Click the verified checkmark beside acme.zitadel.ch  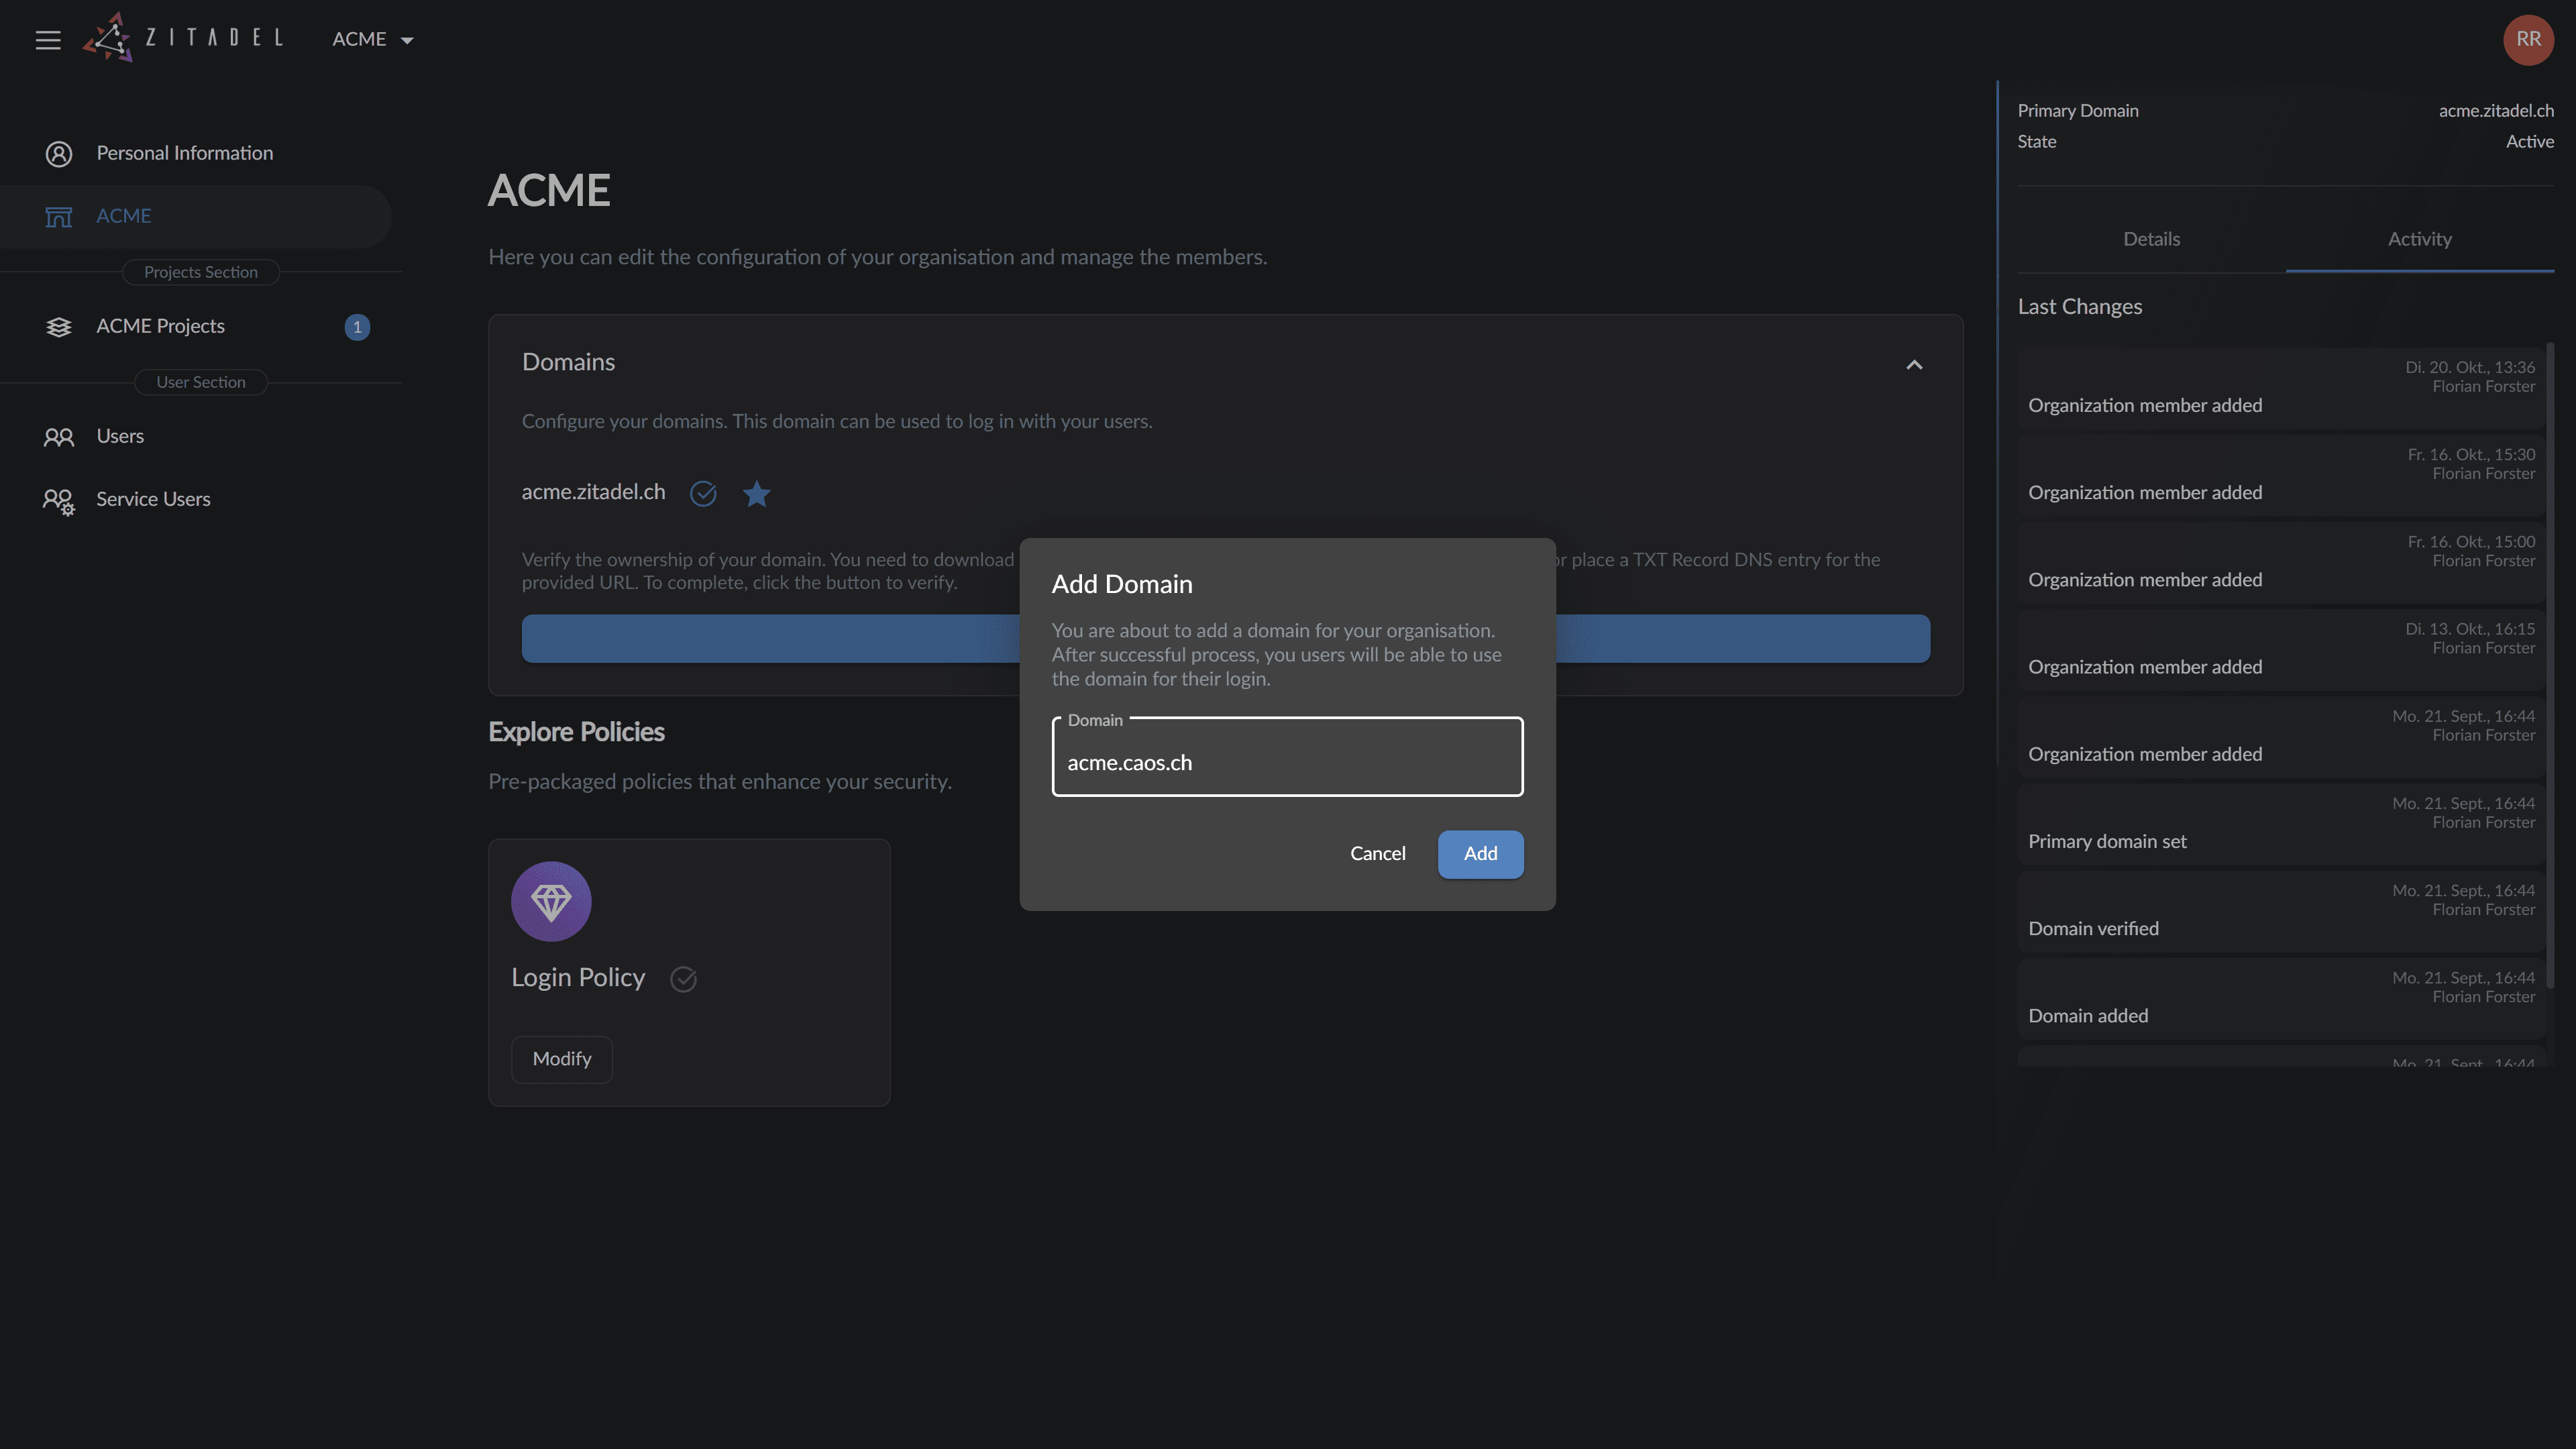(703, 494)
